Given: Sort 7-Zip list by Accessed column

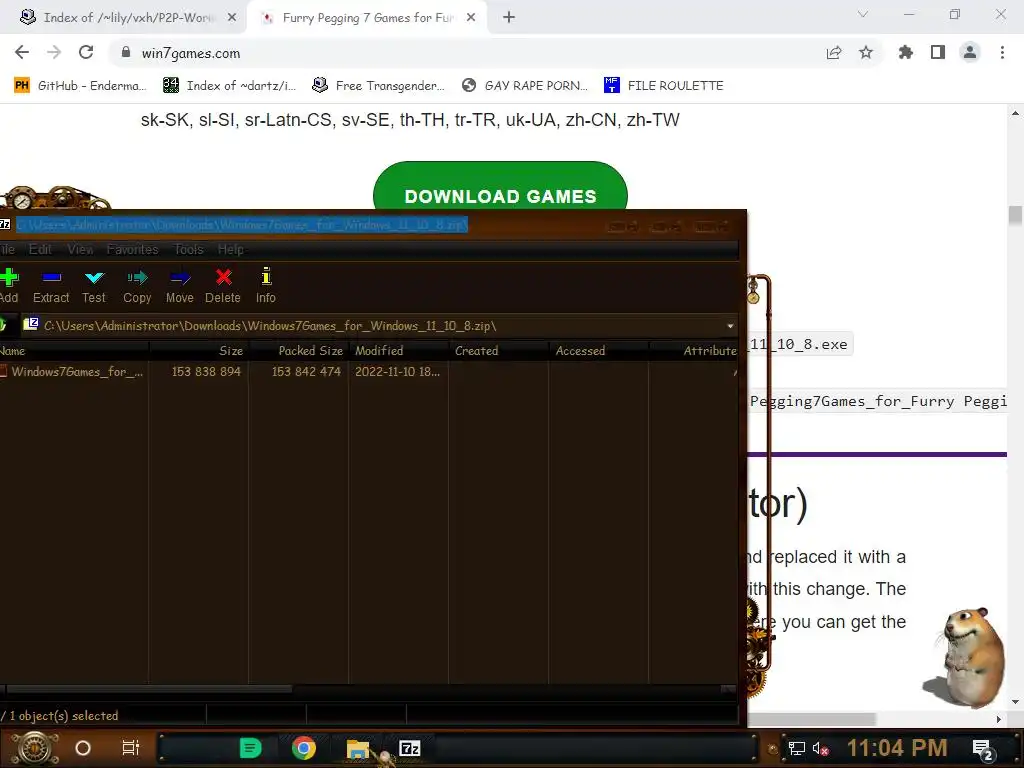Looking at the screenshot, I should click(598, 351).
